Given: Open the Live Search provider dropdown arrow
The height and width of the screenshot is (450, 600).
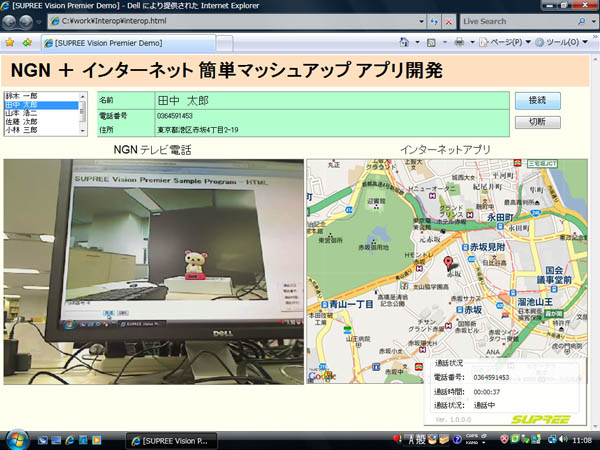Looking at the screenshot, I should tap(593, 21).
